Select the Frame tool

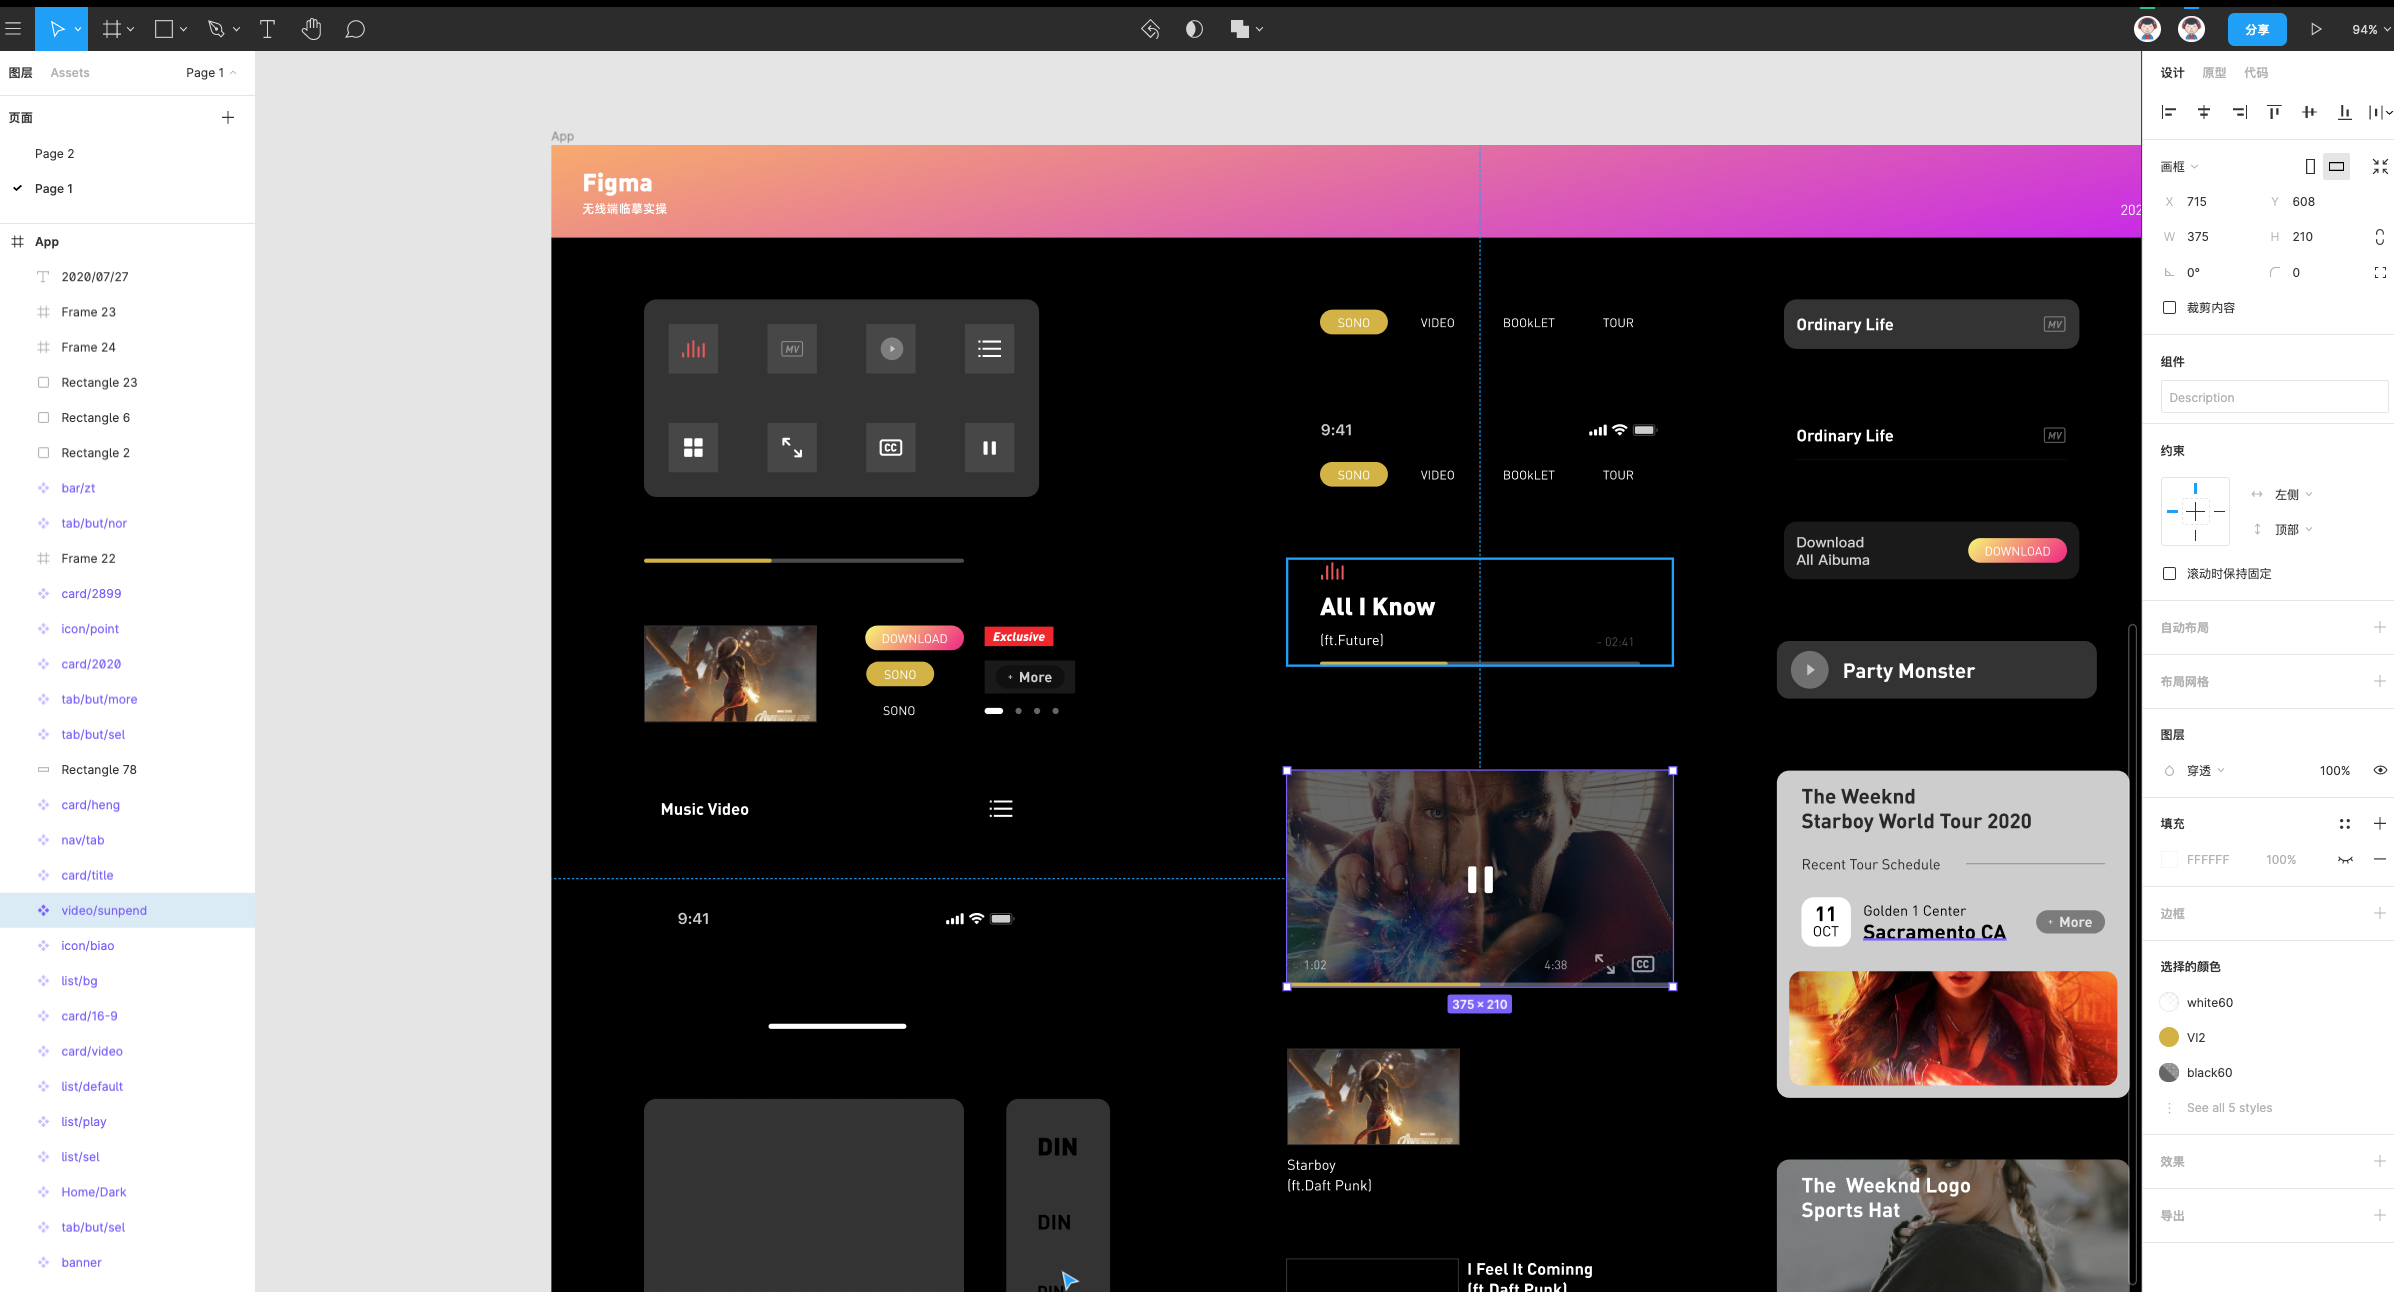[111, 29]
